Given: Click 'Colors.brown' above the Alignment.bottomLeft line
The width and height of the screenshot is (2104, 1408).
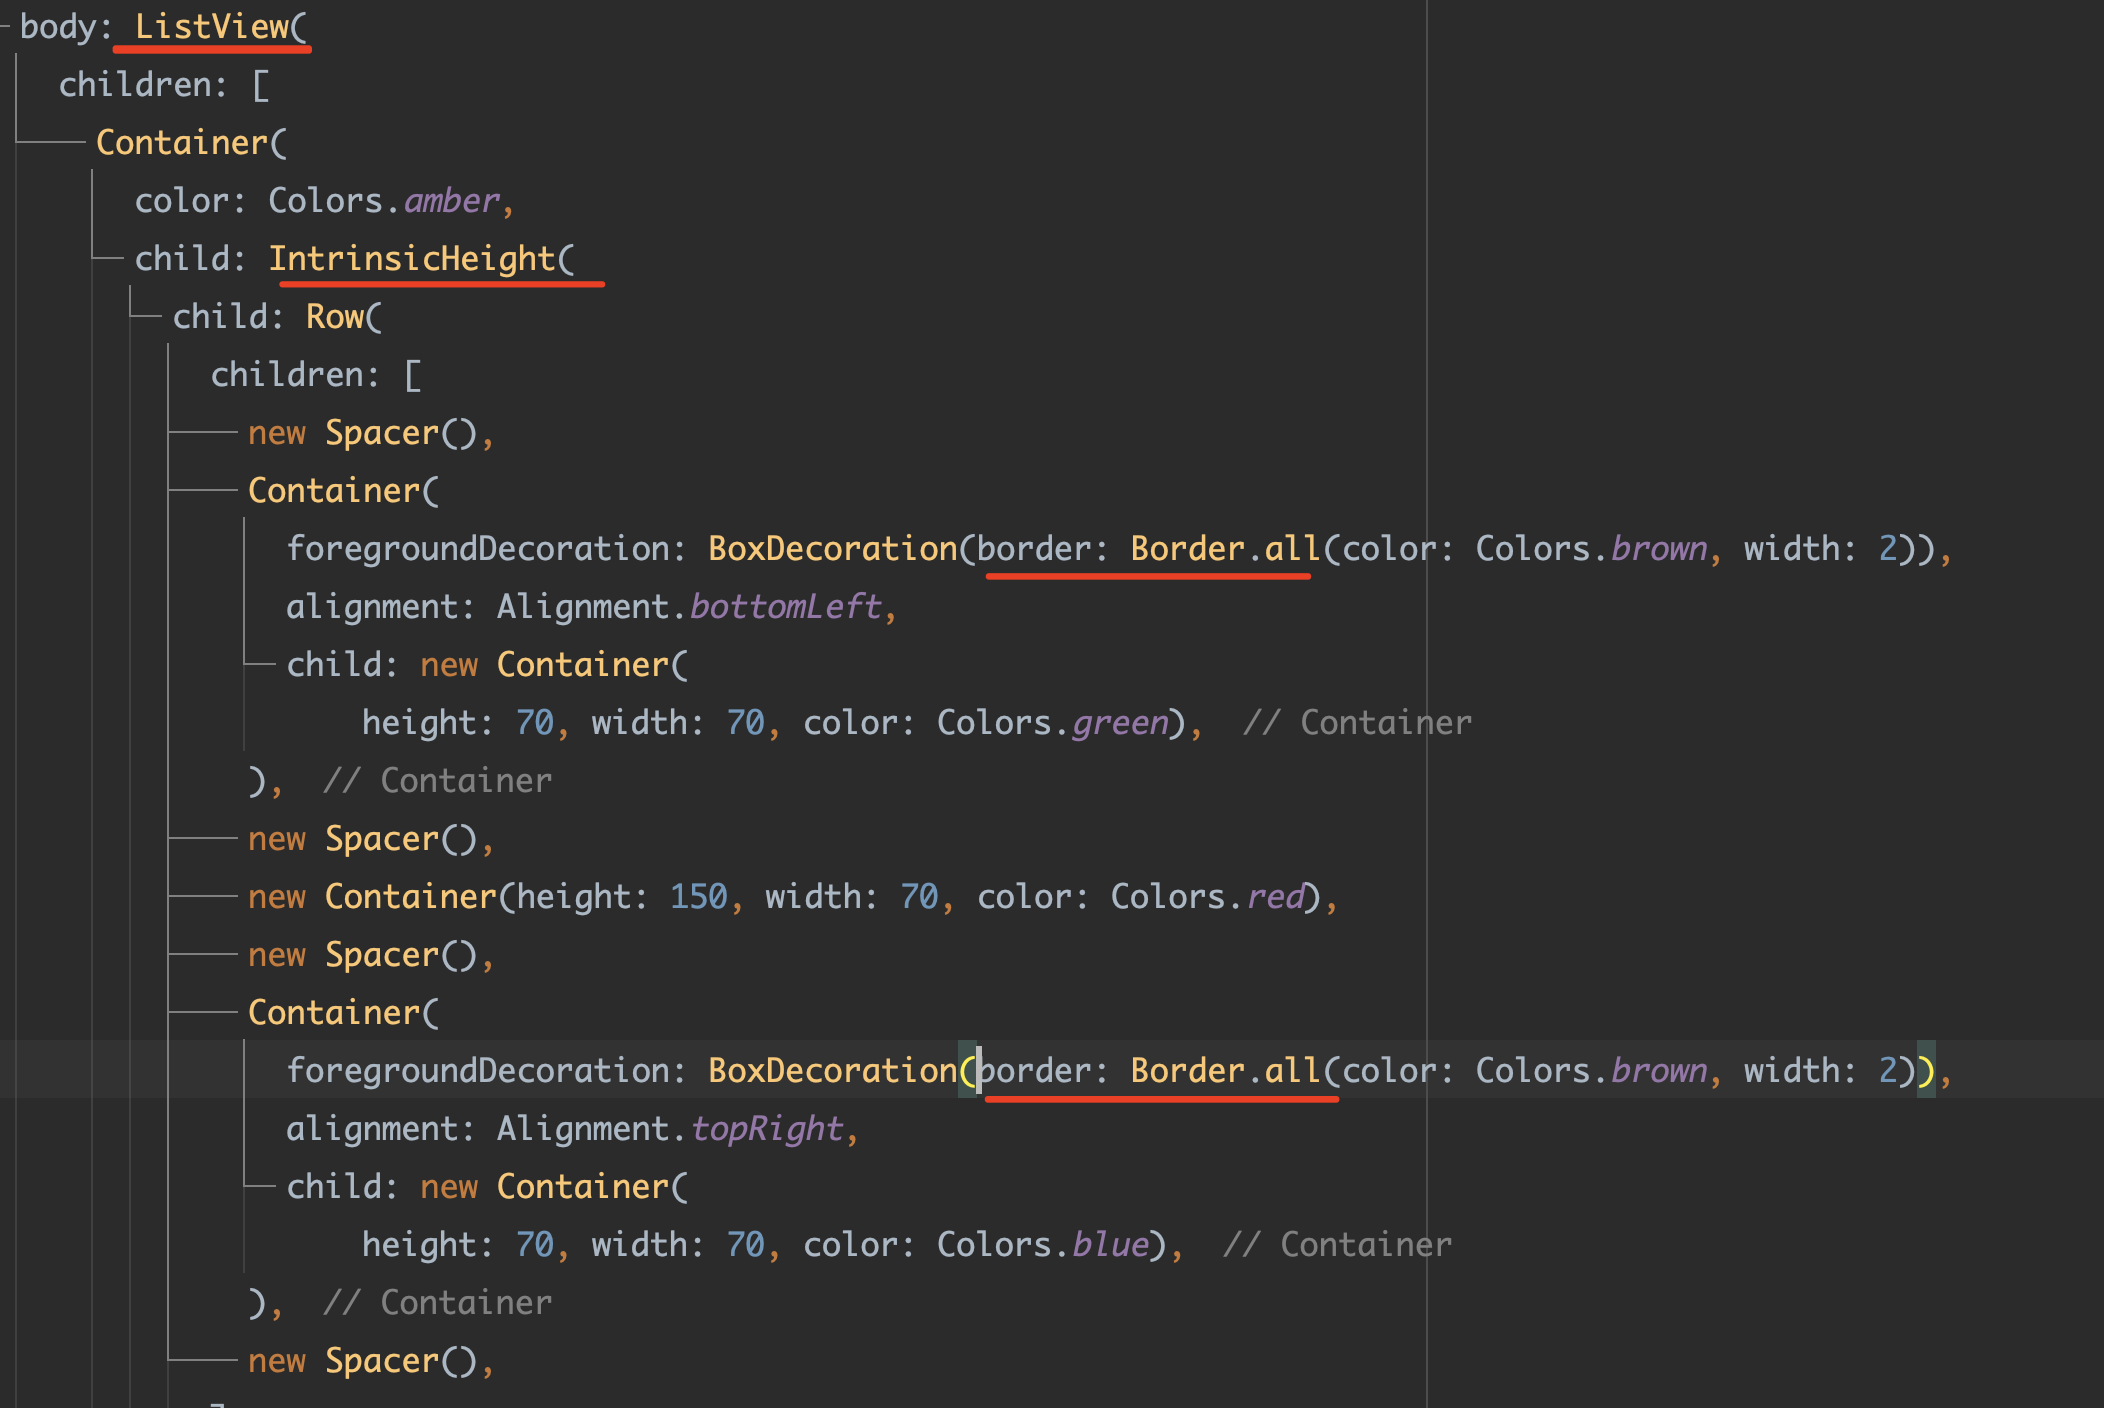Looking at the screenshot, I should 1592,549.
